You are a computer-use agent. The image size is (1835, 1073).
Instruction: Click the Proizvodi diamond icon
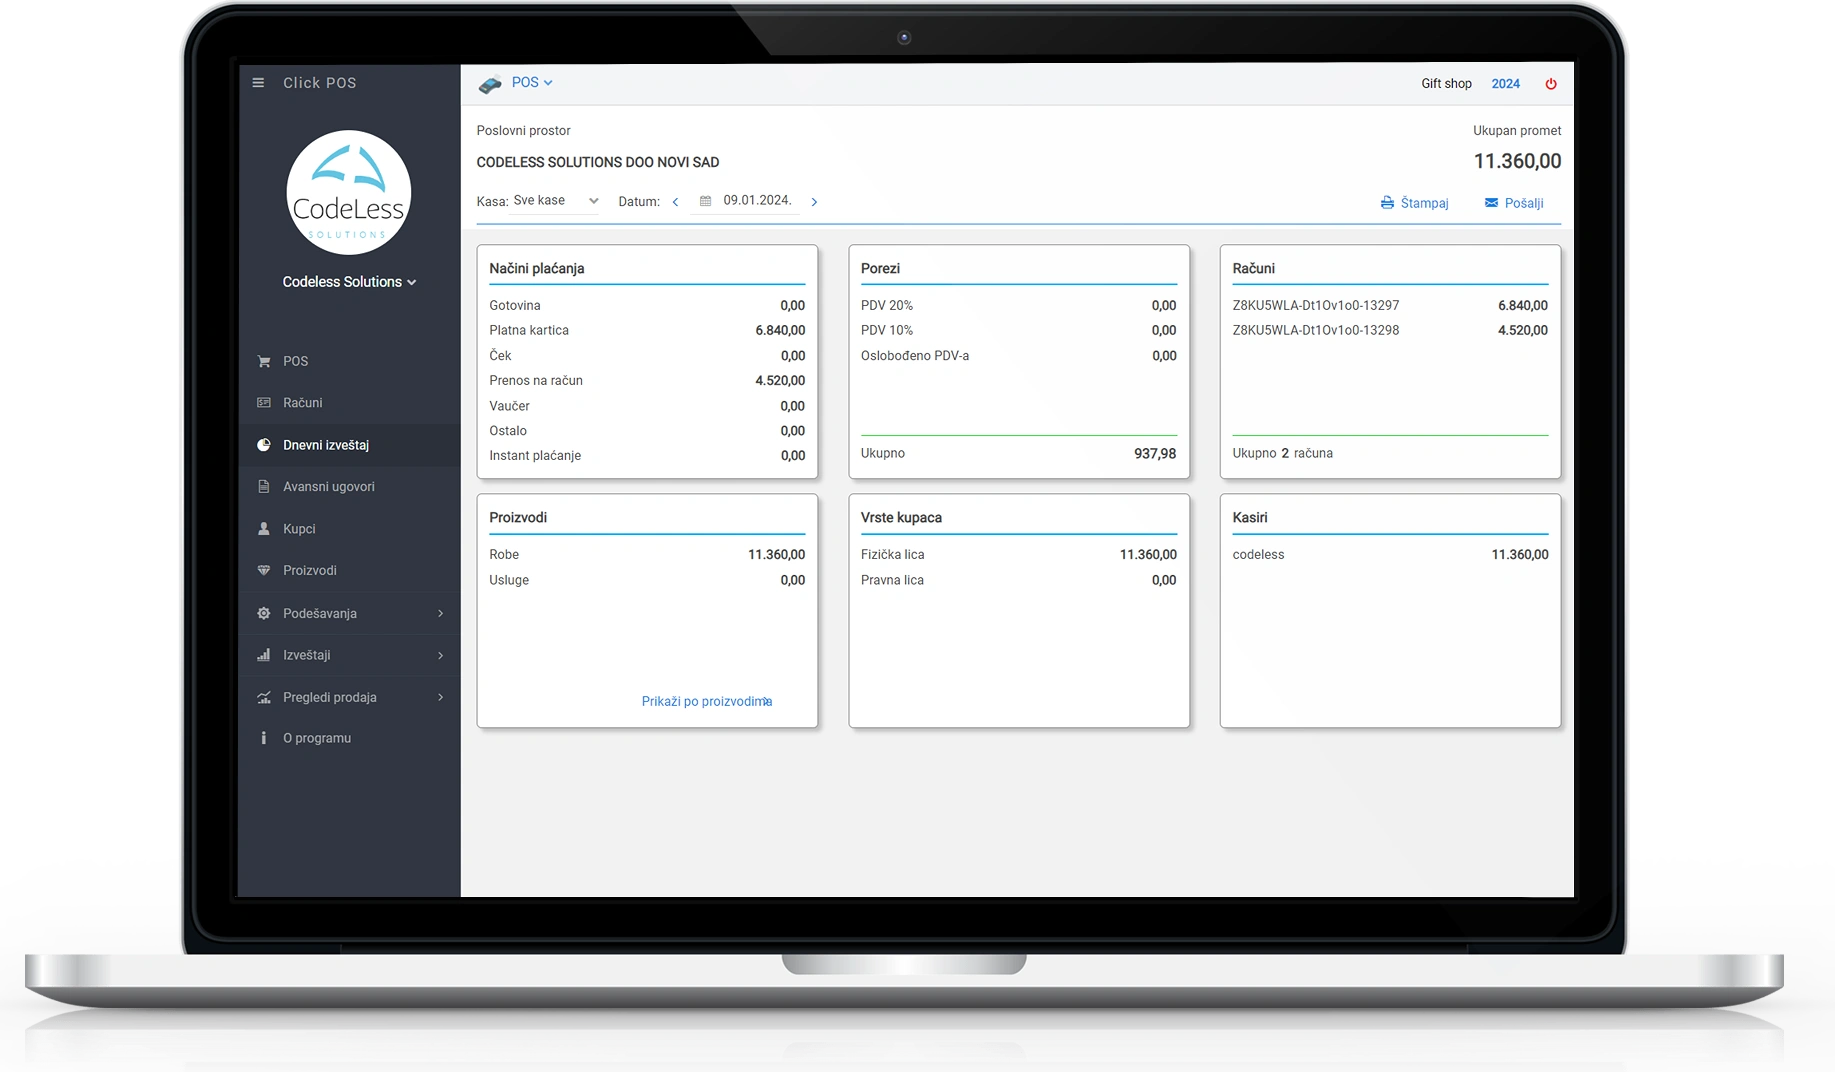tap(264, 571)
